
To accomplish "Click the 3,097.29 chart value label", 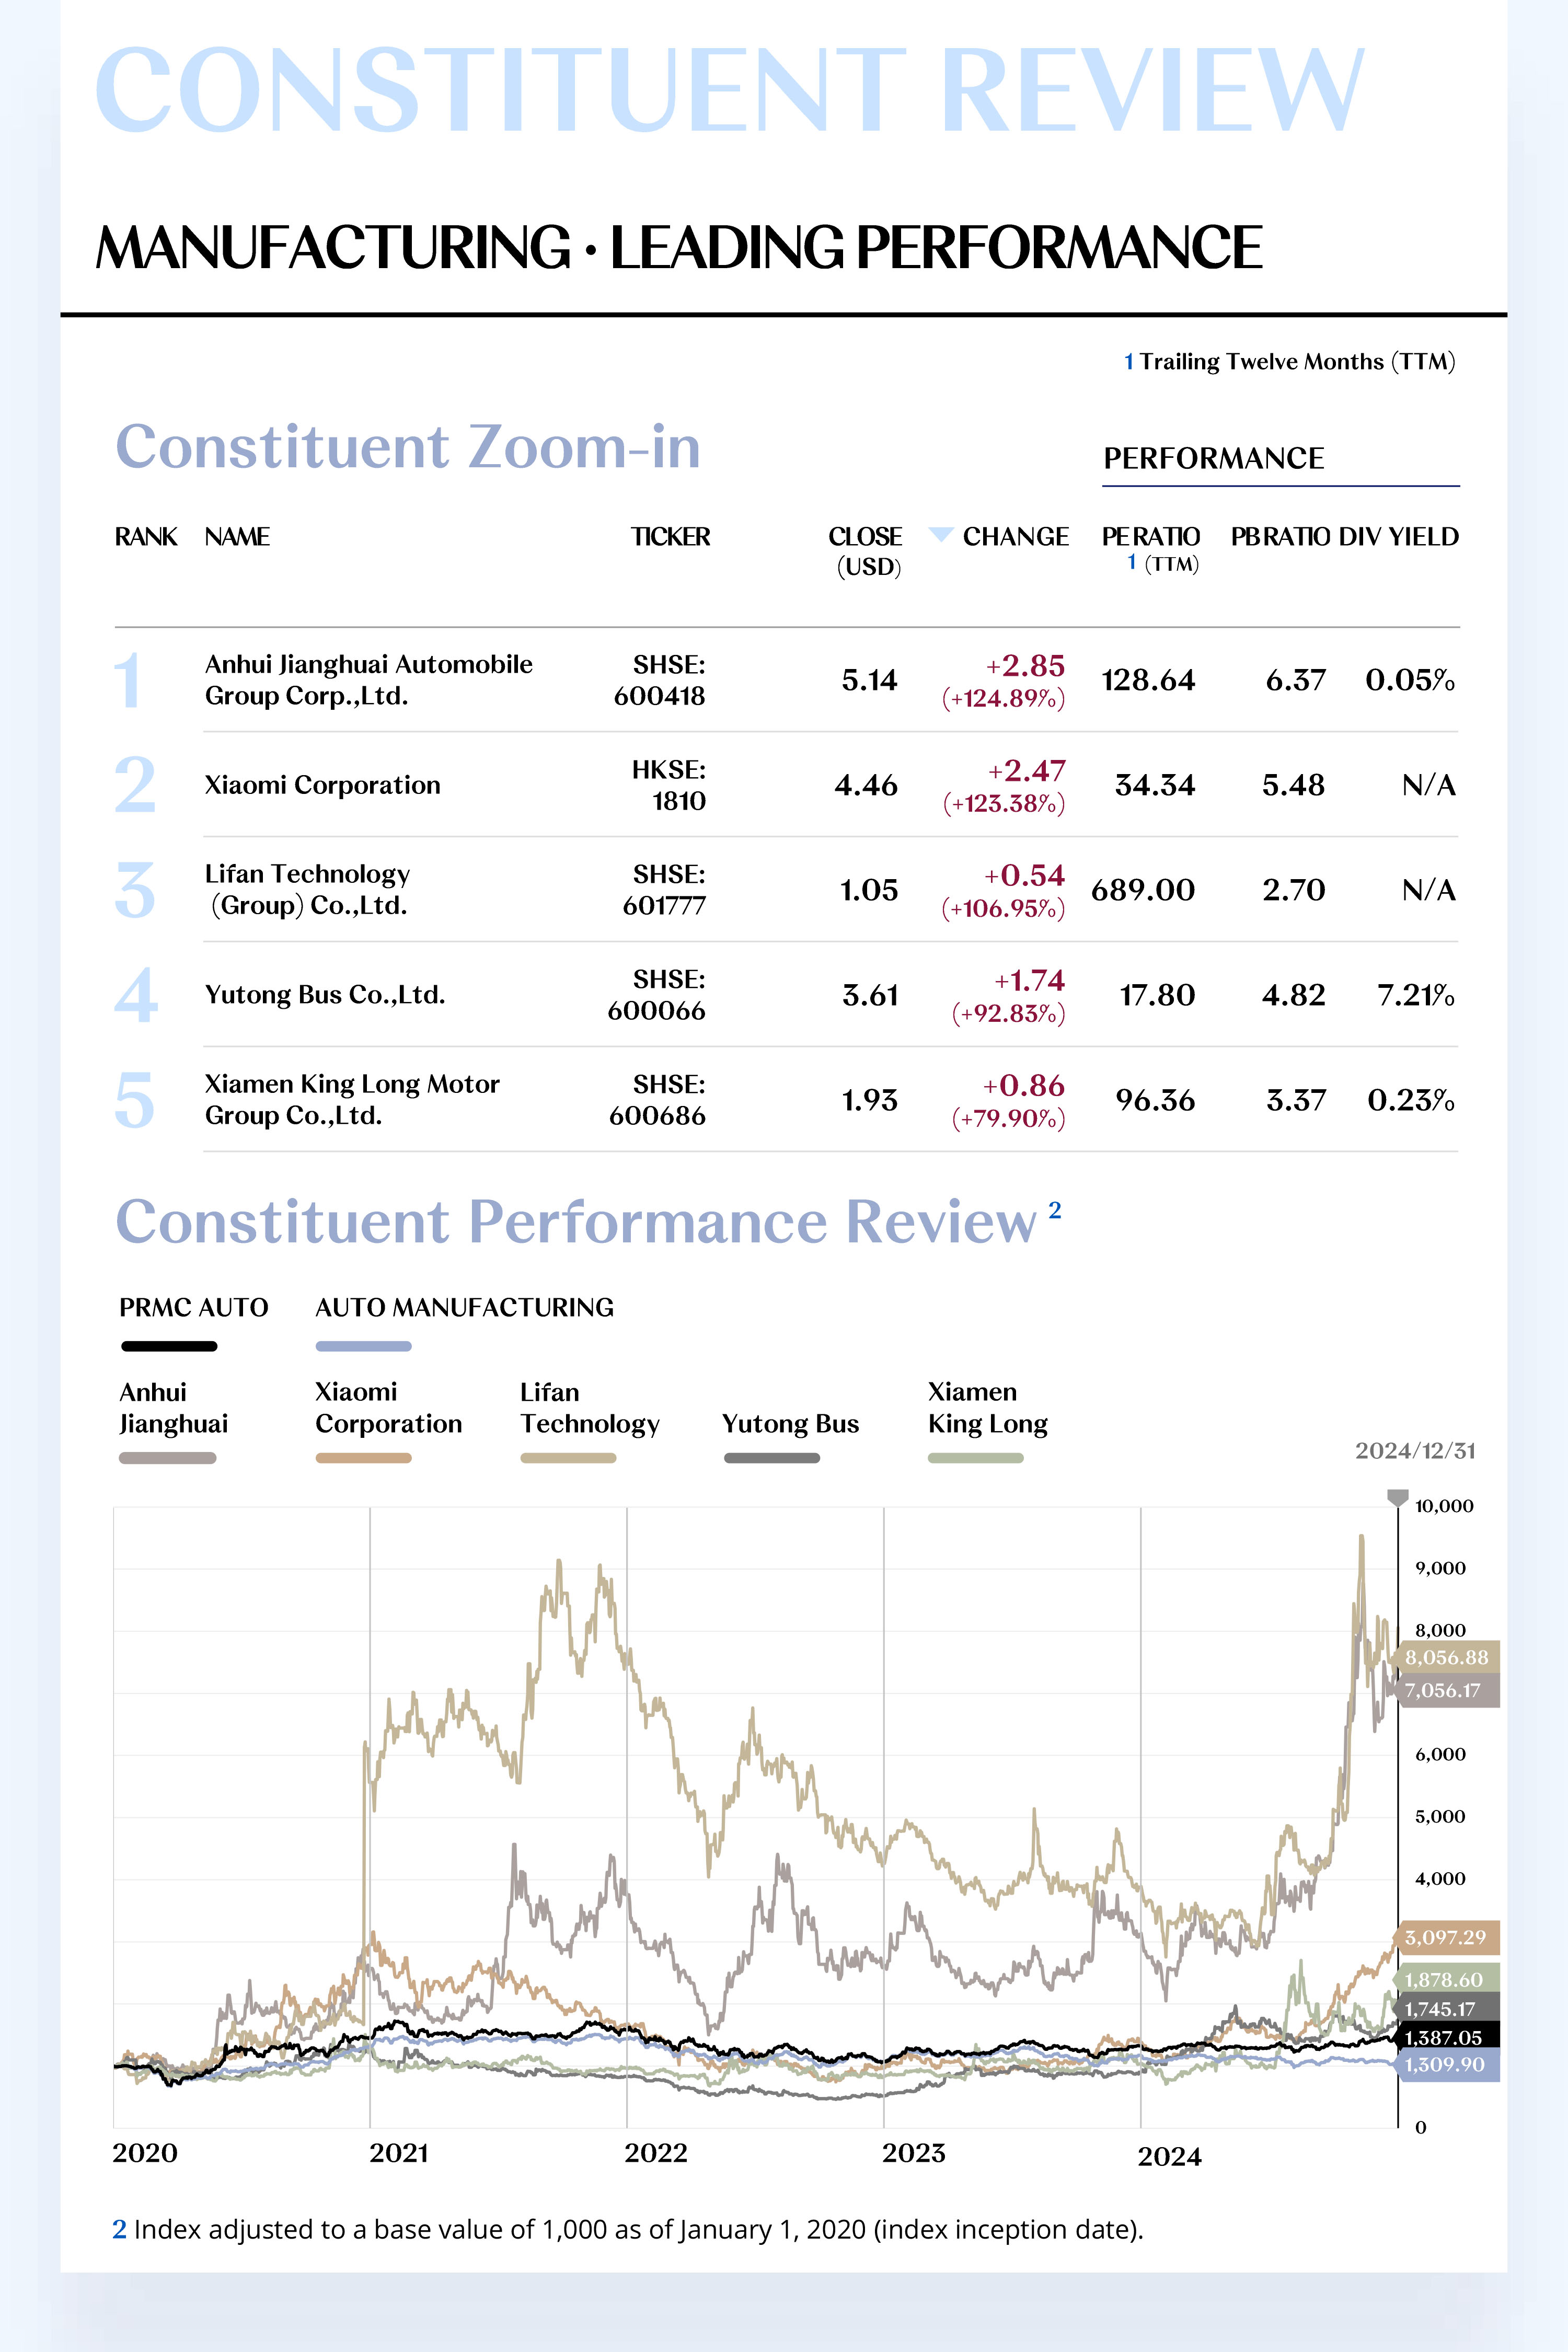I will [1445, 1937].
